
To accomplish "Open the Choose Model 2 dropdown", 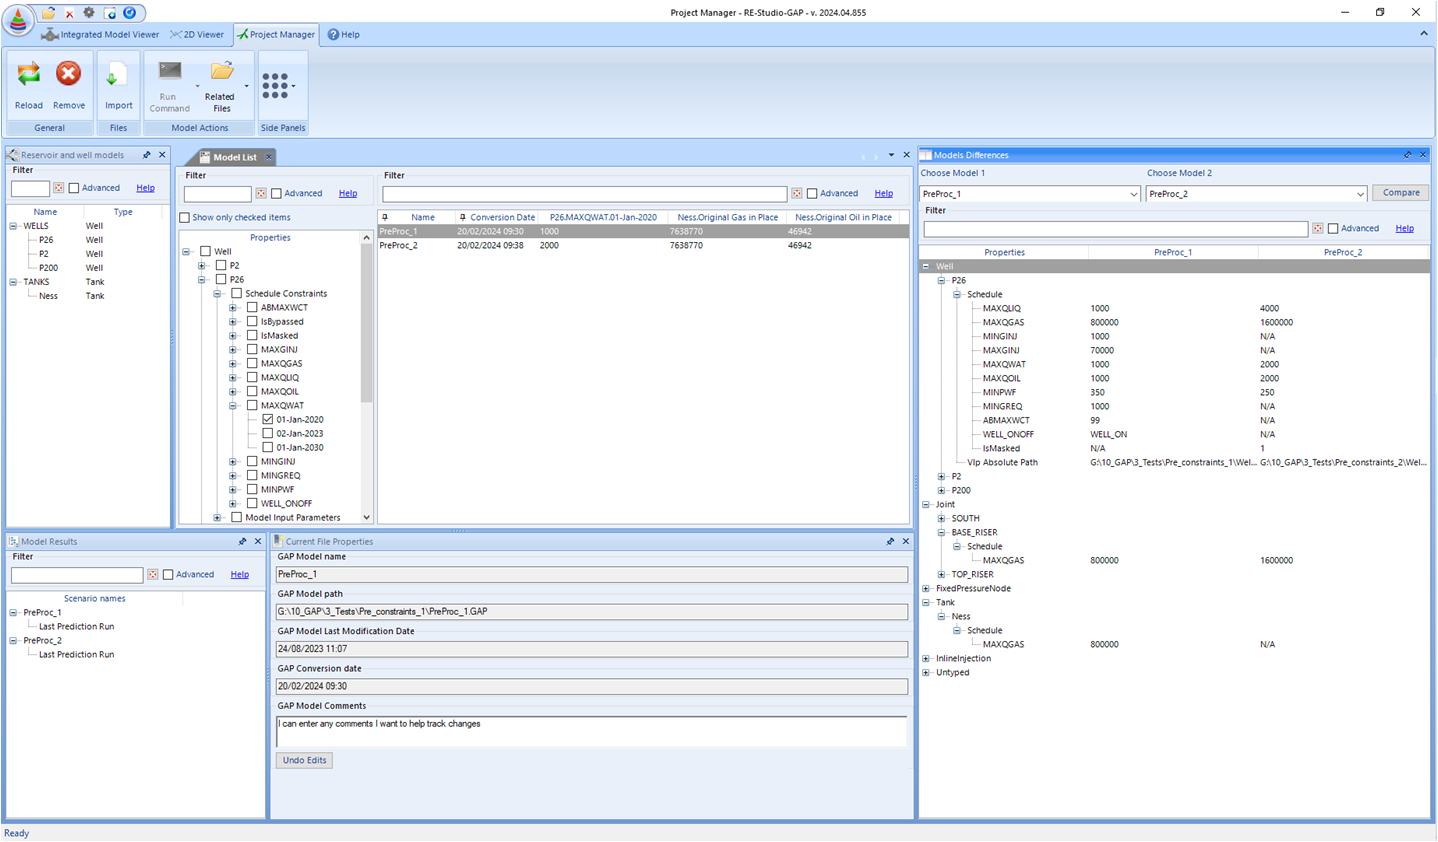I will point(1360,194).
